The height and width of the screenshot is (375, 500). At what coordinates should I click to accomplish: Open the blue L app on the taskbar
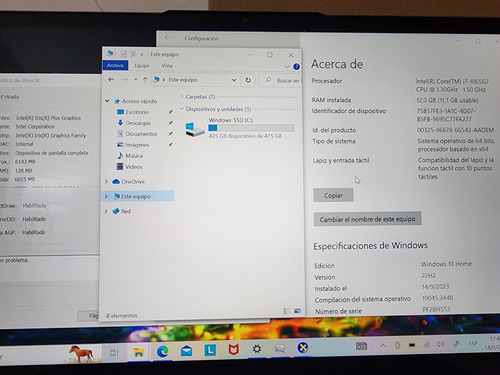(x=210, y=350)
